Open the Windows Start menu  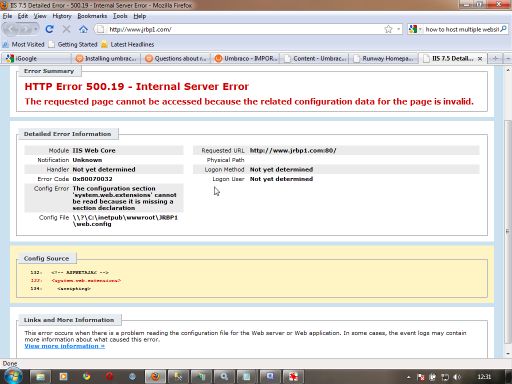13,377
